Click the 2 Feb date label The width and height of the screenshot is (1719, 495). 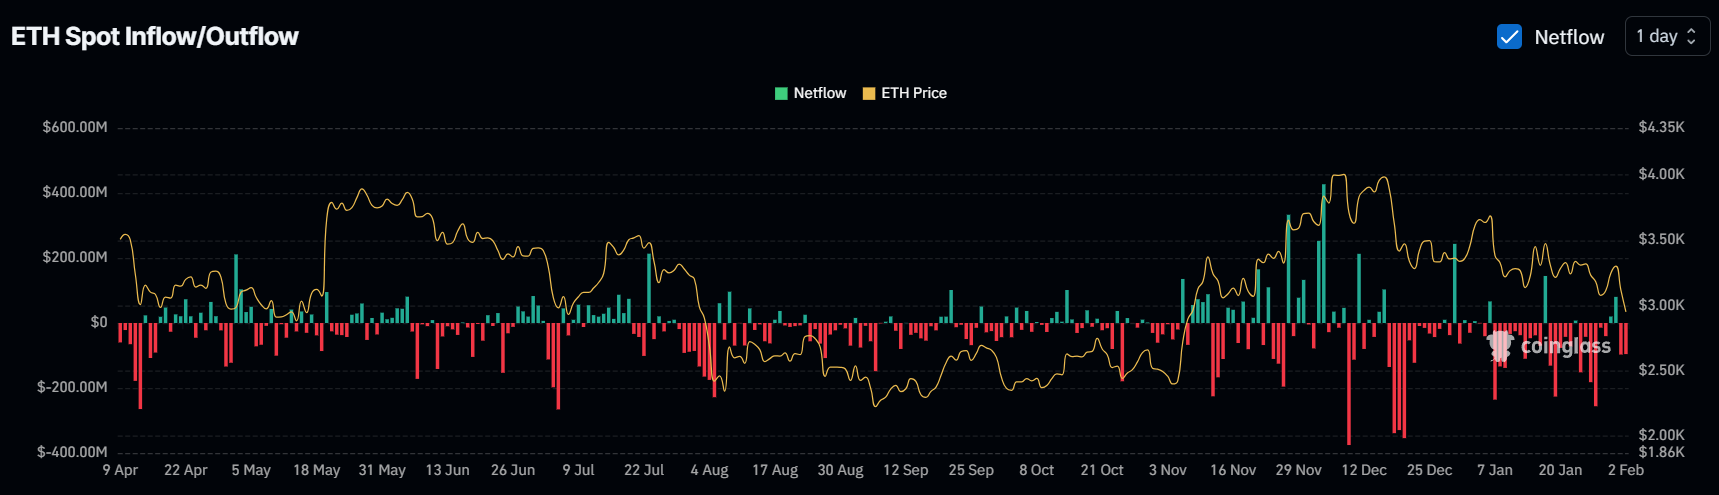tap(1626, 470)
